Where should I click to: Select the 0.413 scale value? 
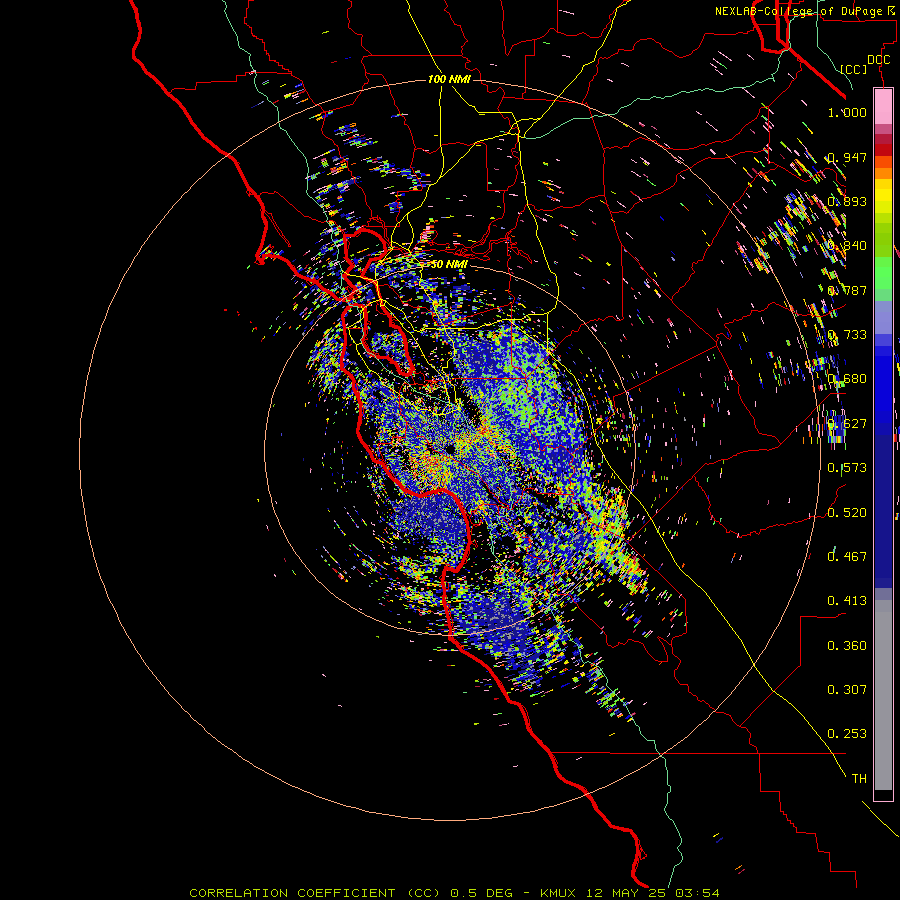[x=847, y=601]
